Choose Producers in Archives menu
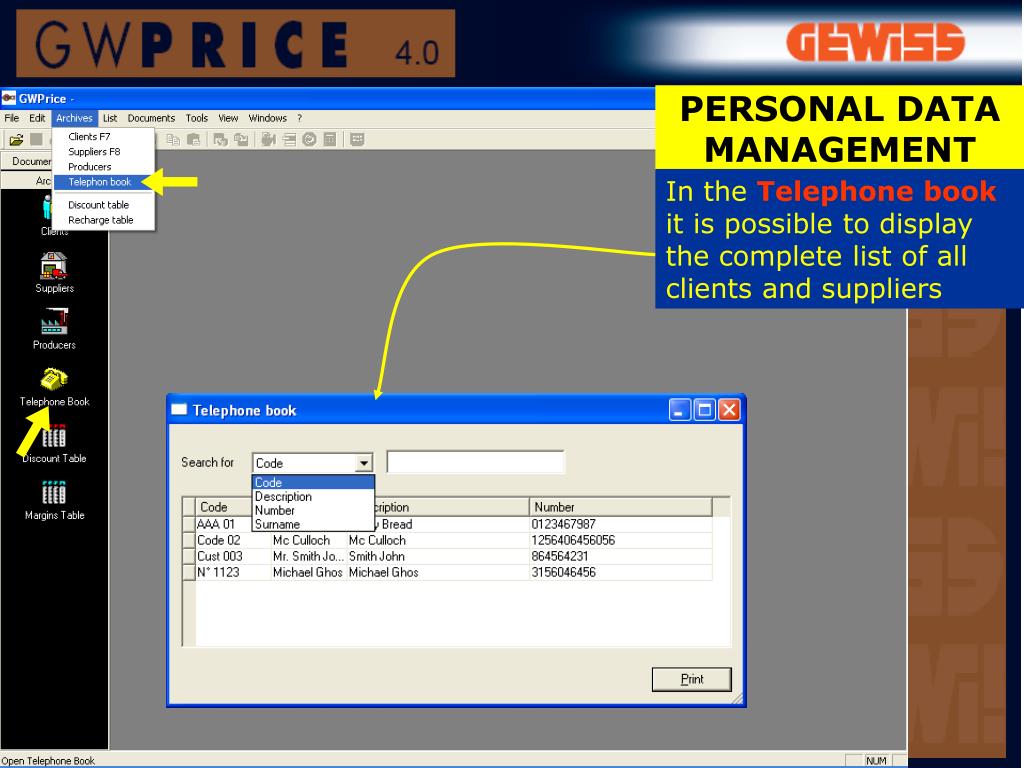 104,167
